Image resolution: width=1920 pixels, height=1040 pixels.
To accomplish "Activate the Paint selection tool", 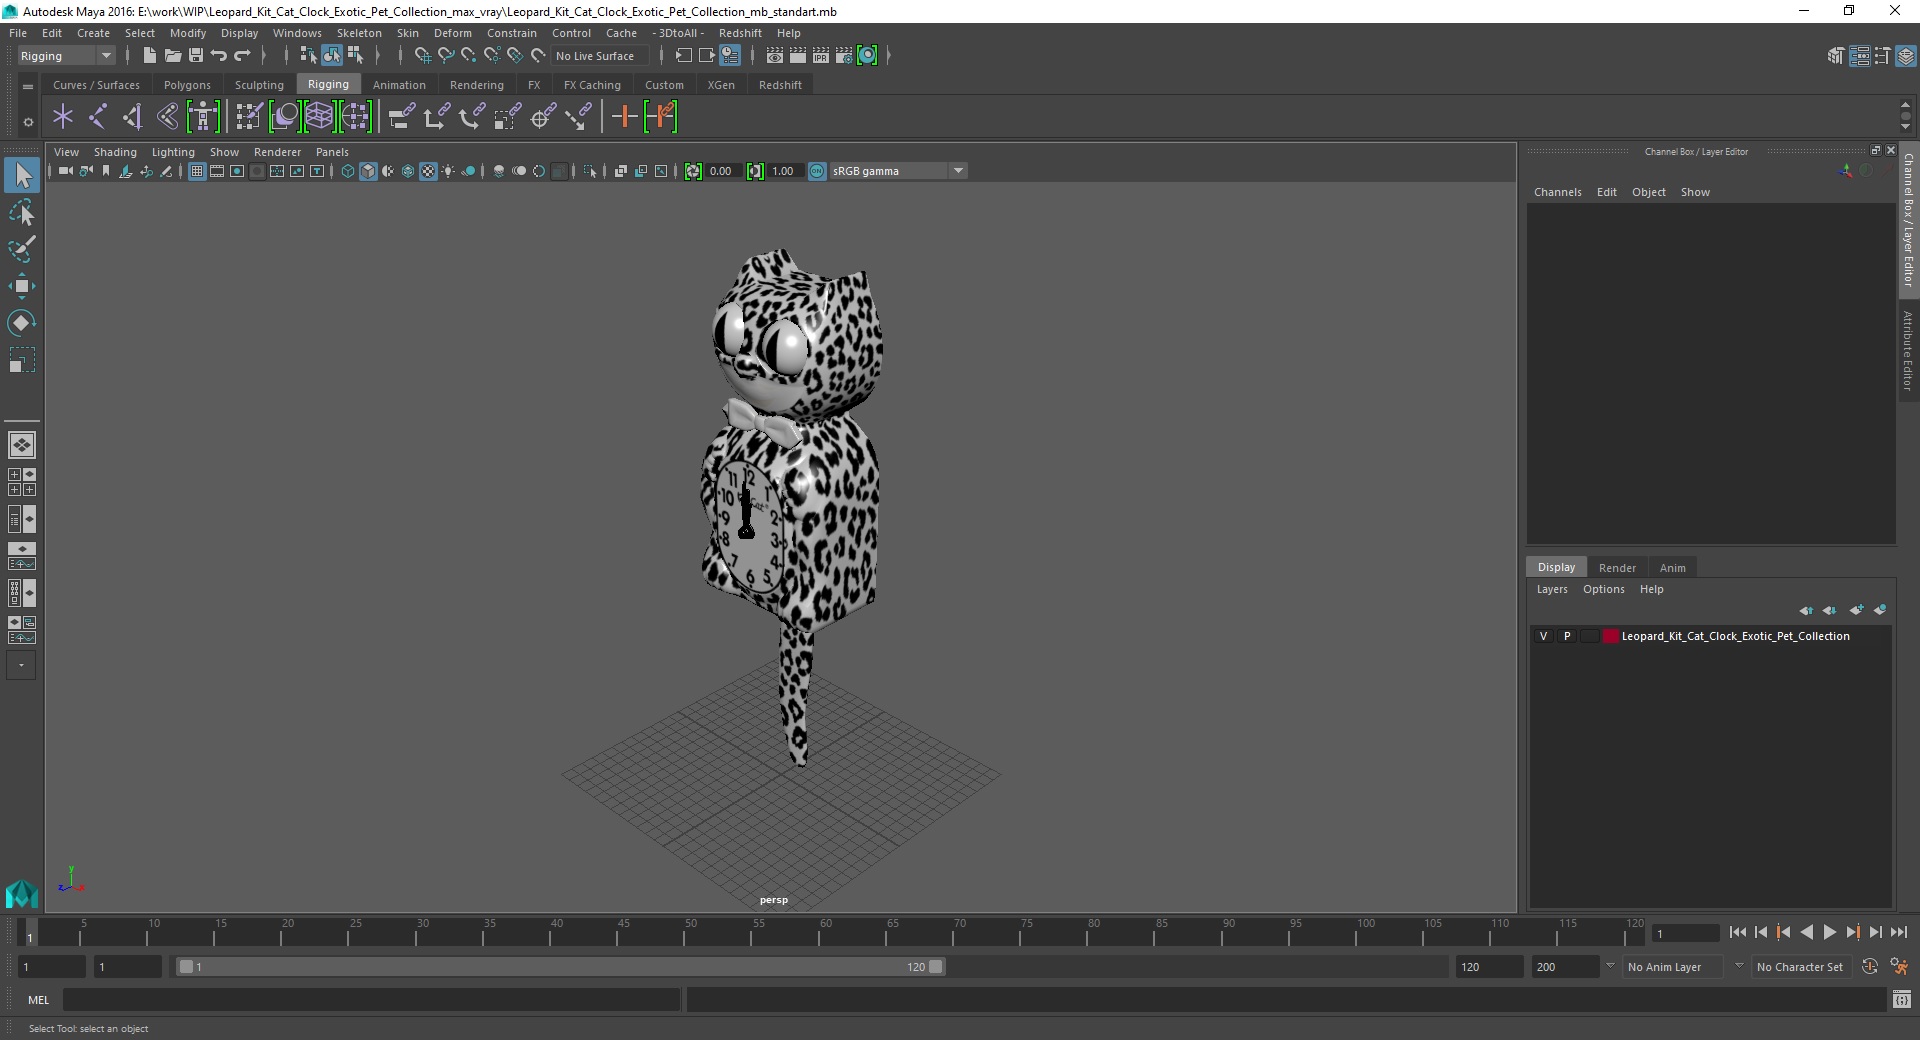I will pyautogui.click(x=22, y=249).
